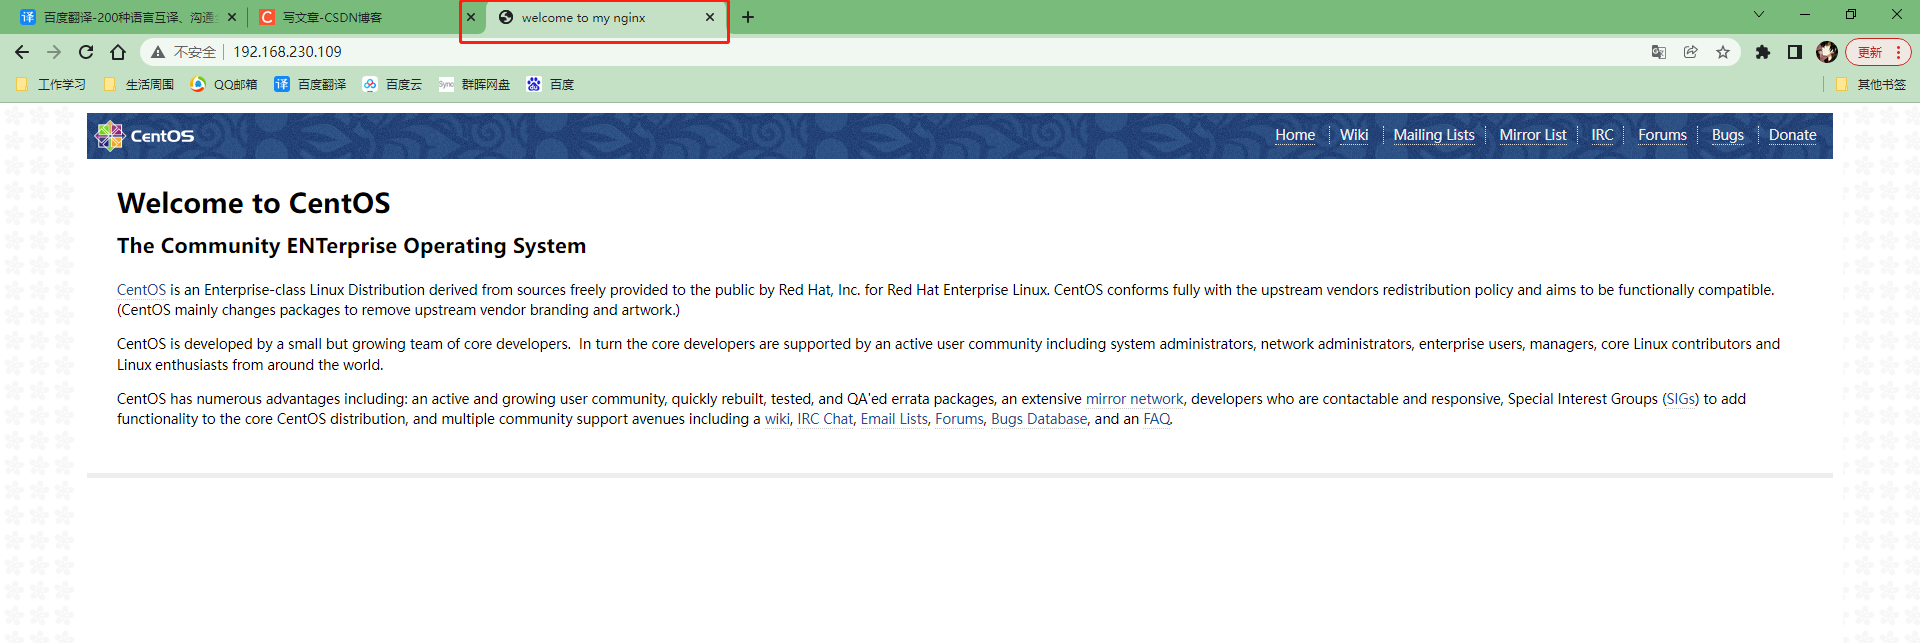Open the 群晖网盘 bookmark

tap(474, 85)
